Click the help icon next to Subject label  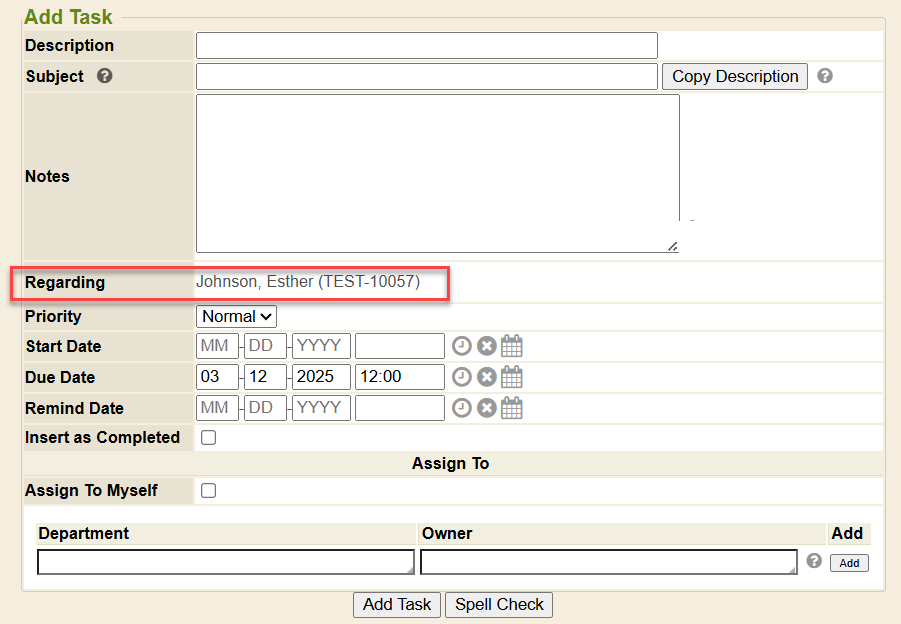click(x=105, y=76)
